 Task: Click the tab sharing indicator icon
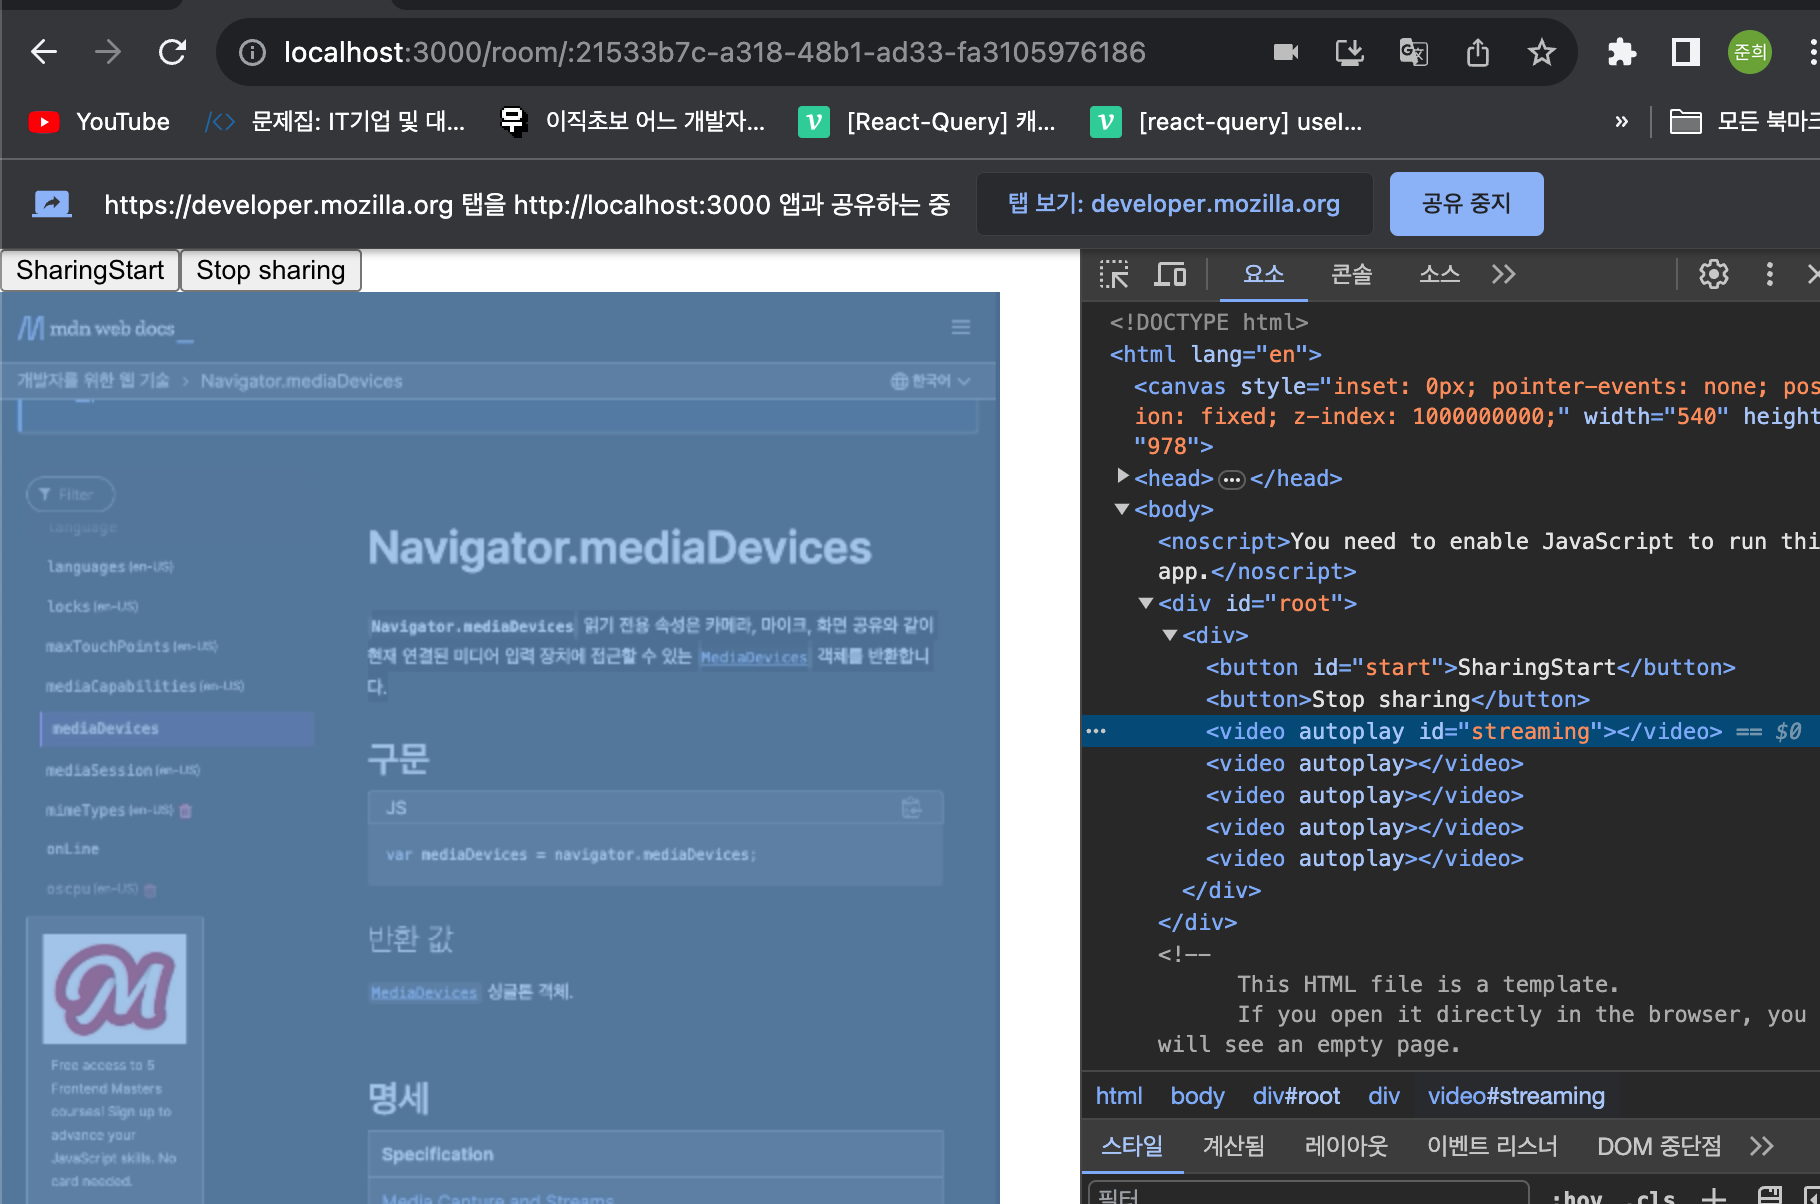click(52, 204)
